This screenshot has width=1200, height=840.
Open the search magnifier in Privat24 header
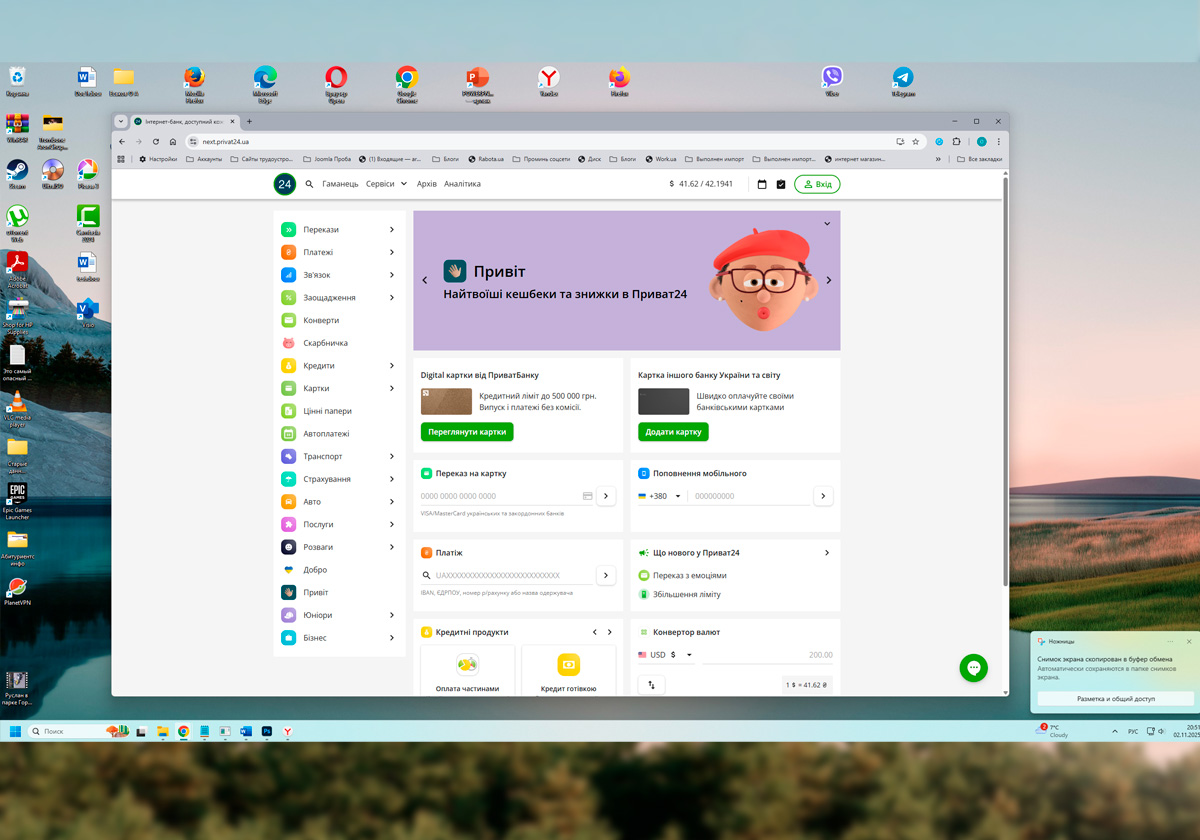tap(309, 184)
